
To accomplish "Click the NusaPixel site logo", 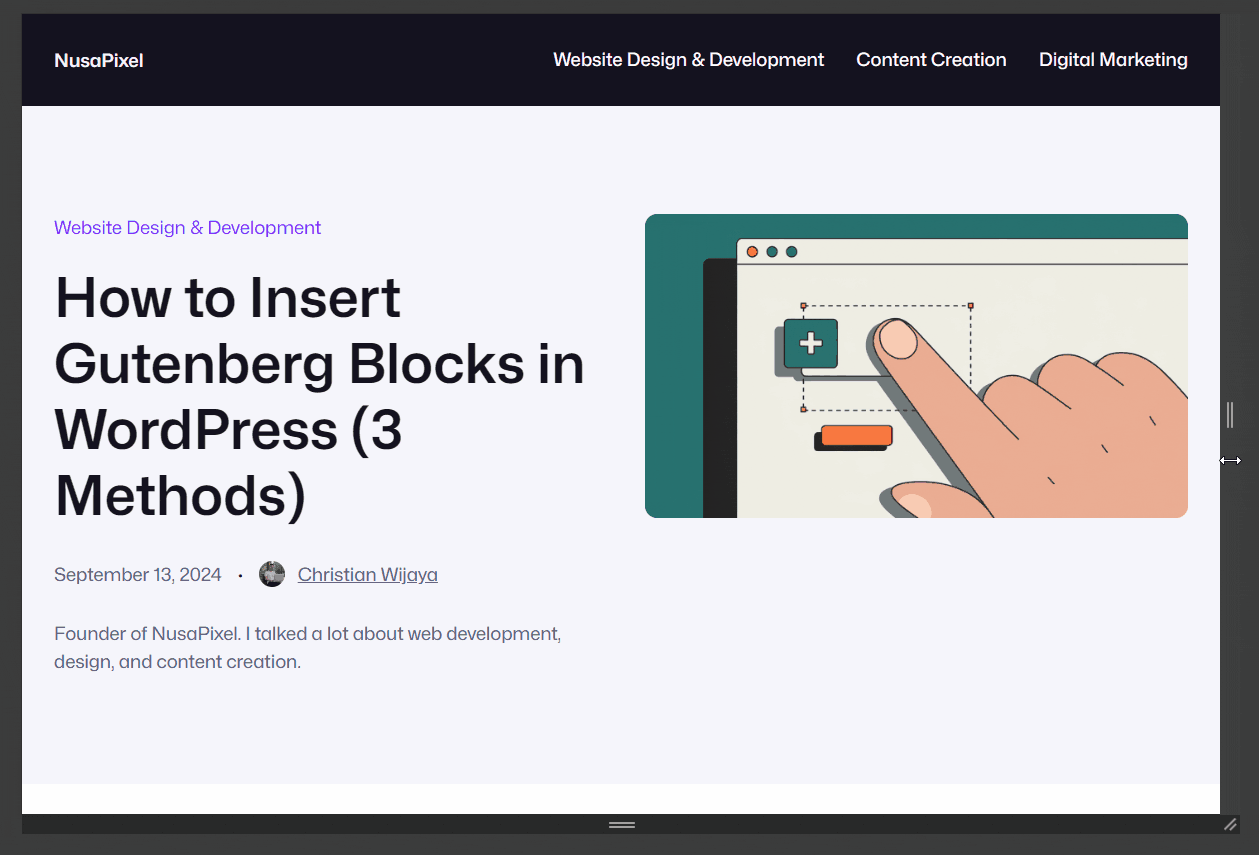I will coord(99,61).
